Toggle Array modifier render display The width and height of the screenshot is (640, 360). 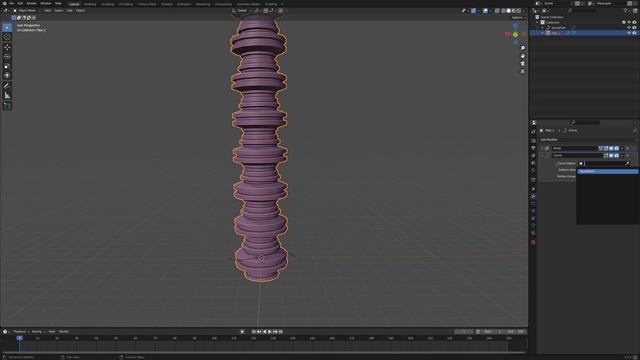(x=616, y=148)
